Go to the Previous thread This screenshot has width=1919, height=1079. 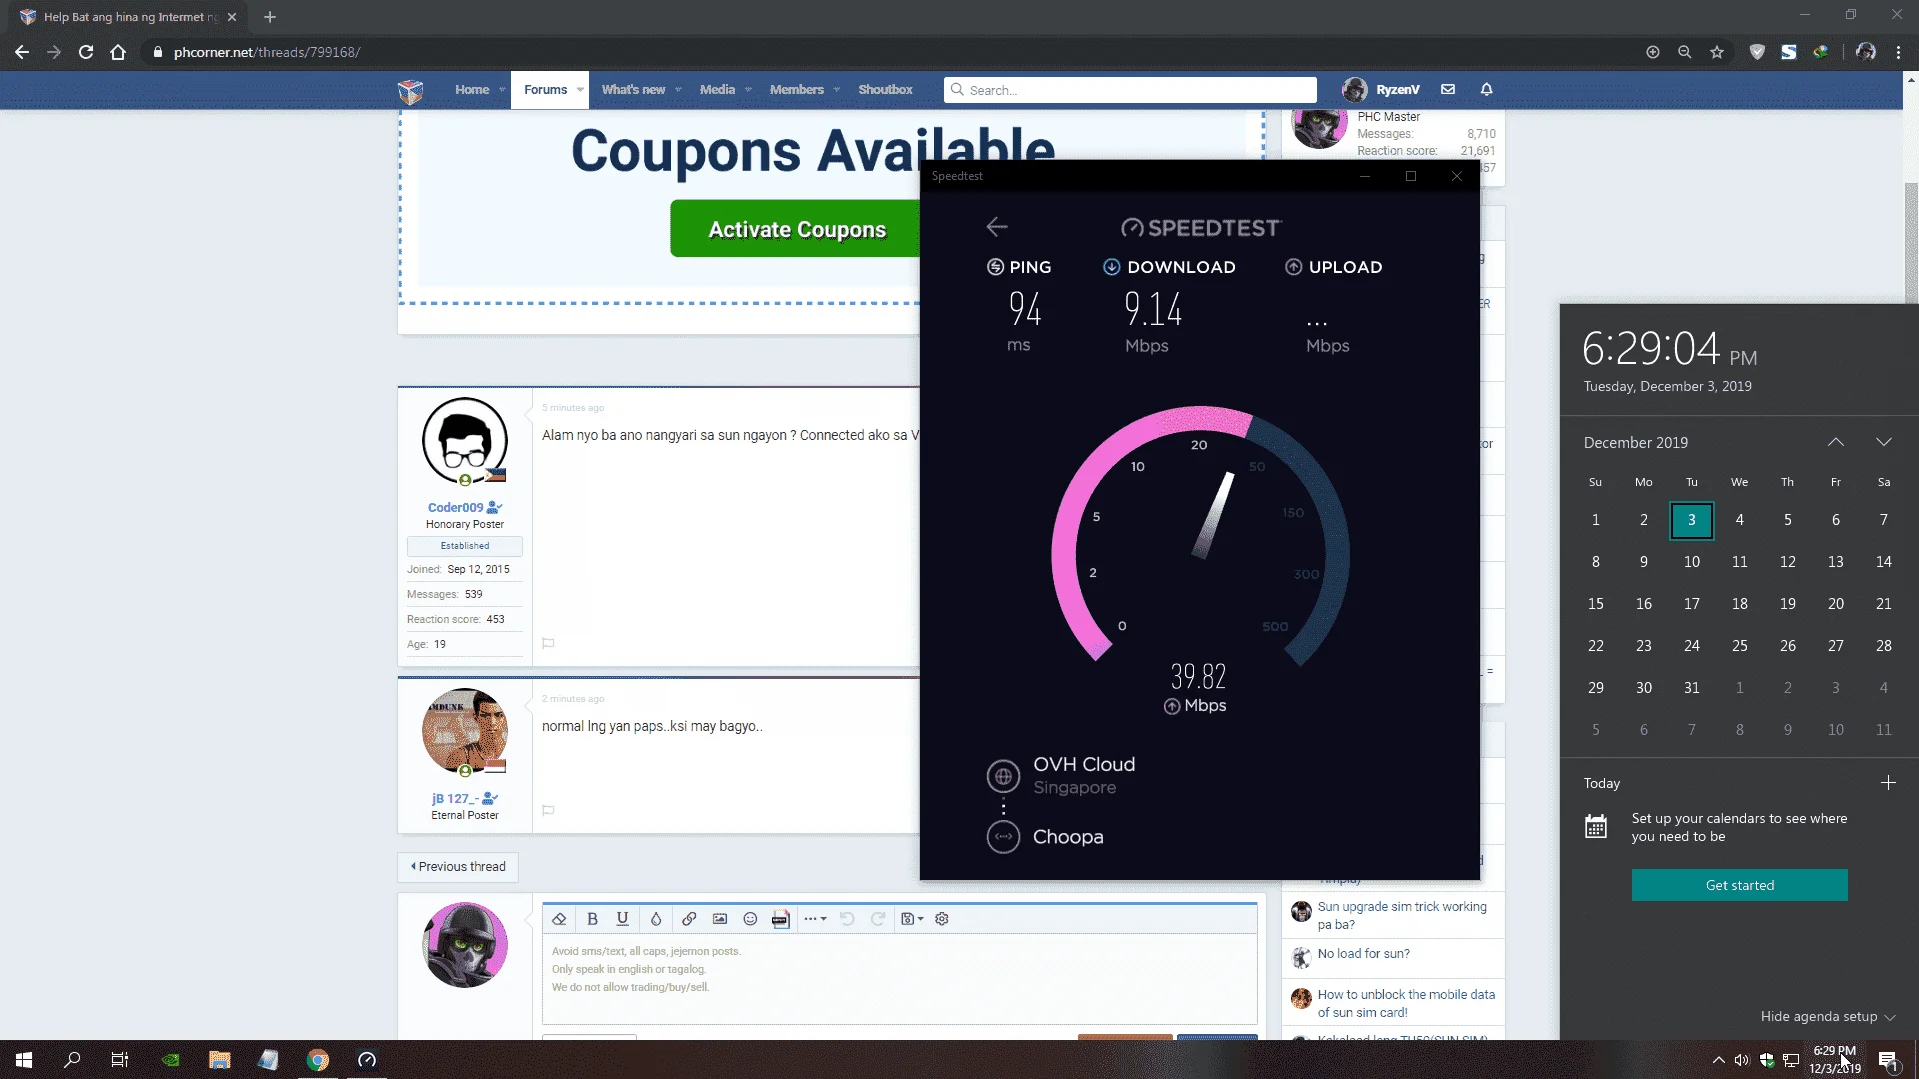click(458, 867)
